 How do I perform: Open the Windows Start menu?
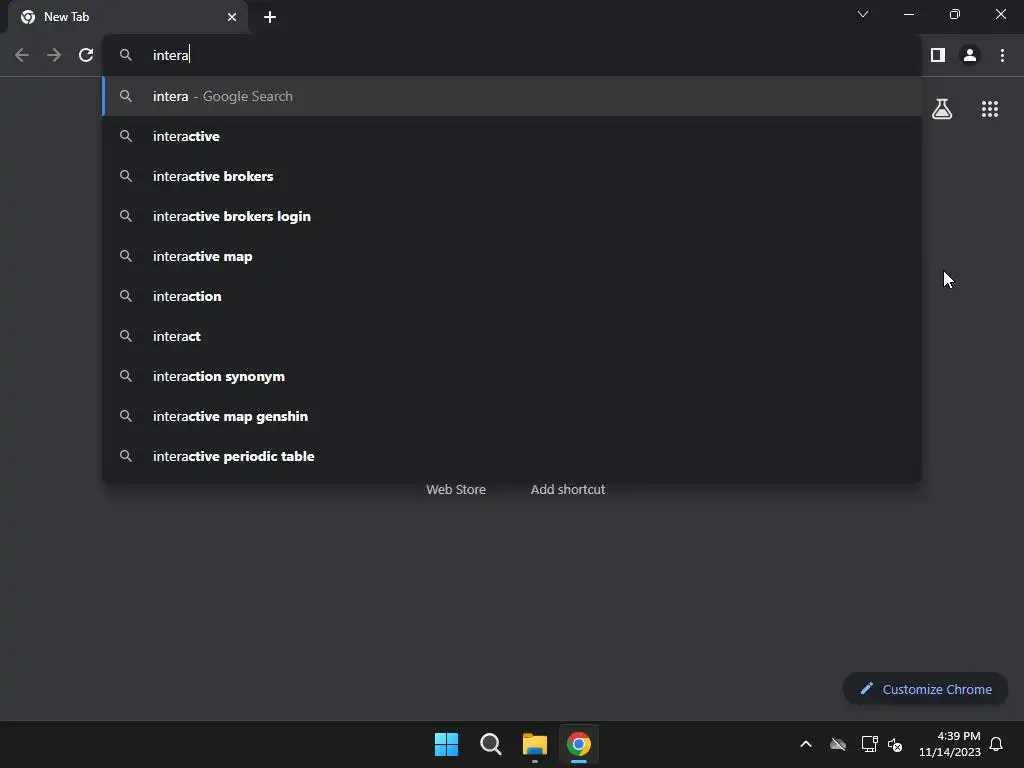[447, 744]
